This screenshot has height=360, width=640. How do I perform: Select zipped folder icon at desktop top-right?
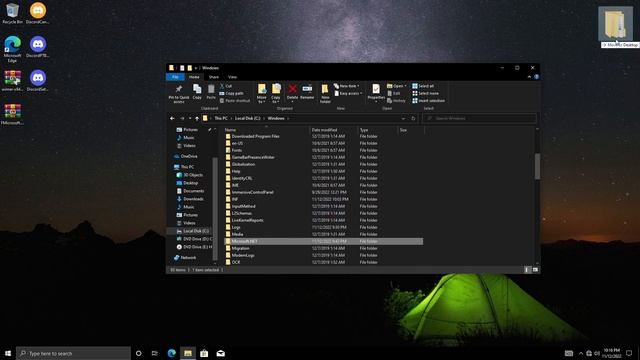point(616,24)
